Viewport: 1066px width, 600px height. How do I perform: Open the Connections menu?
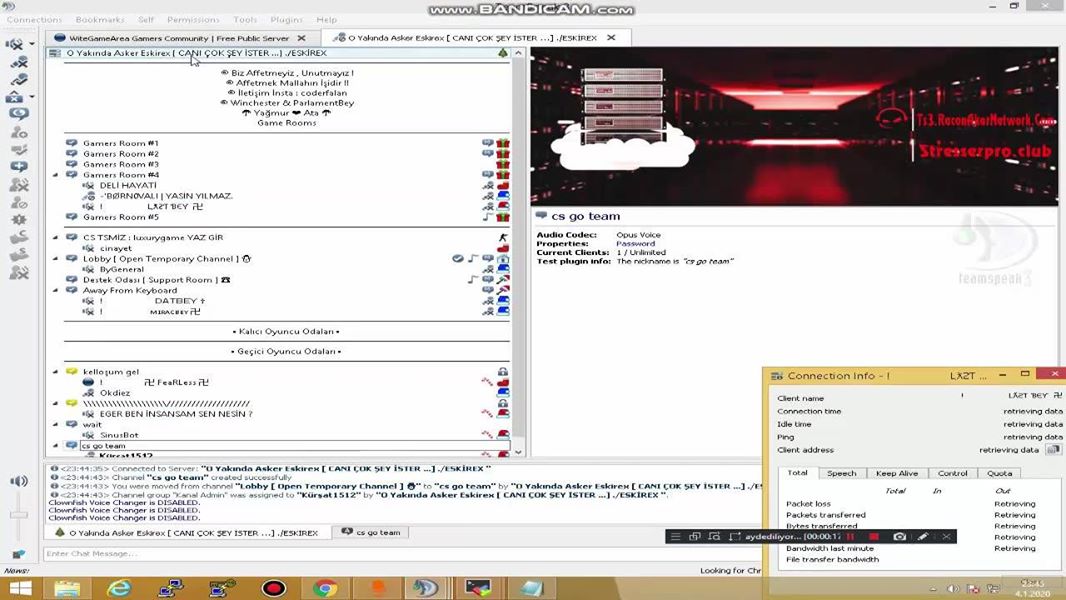[34, 20]
